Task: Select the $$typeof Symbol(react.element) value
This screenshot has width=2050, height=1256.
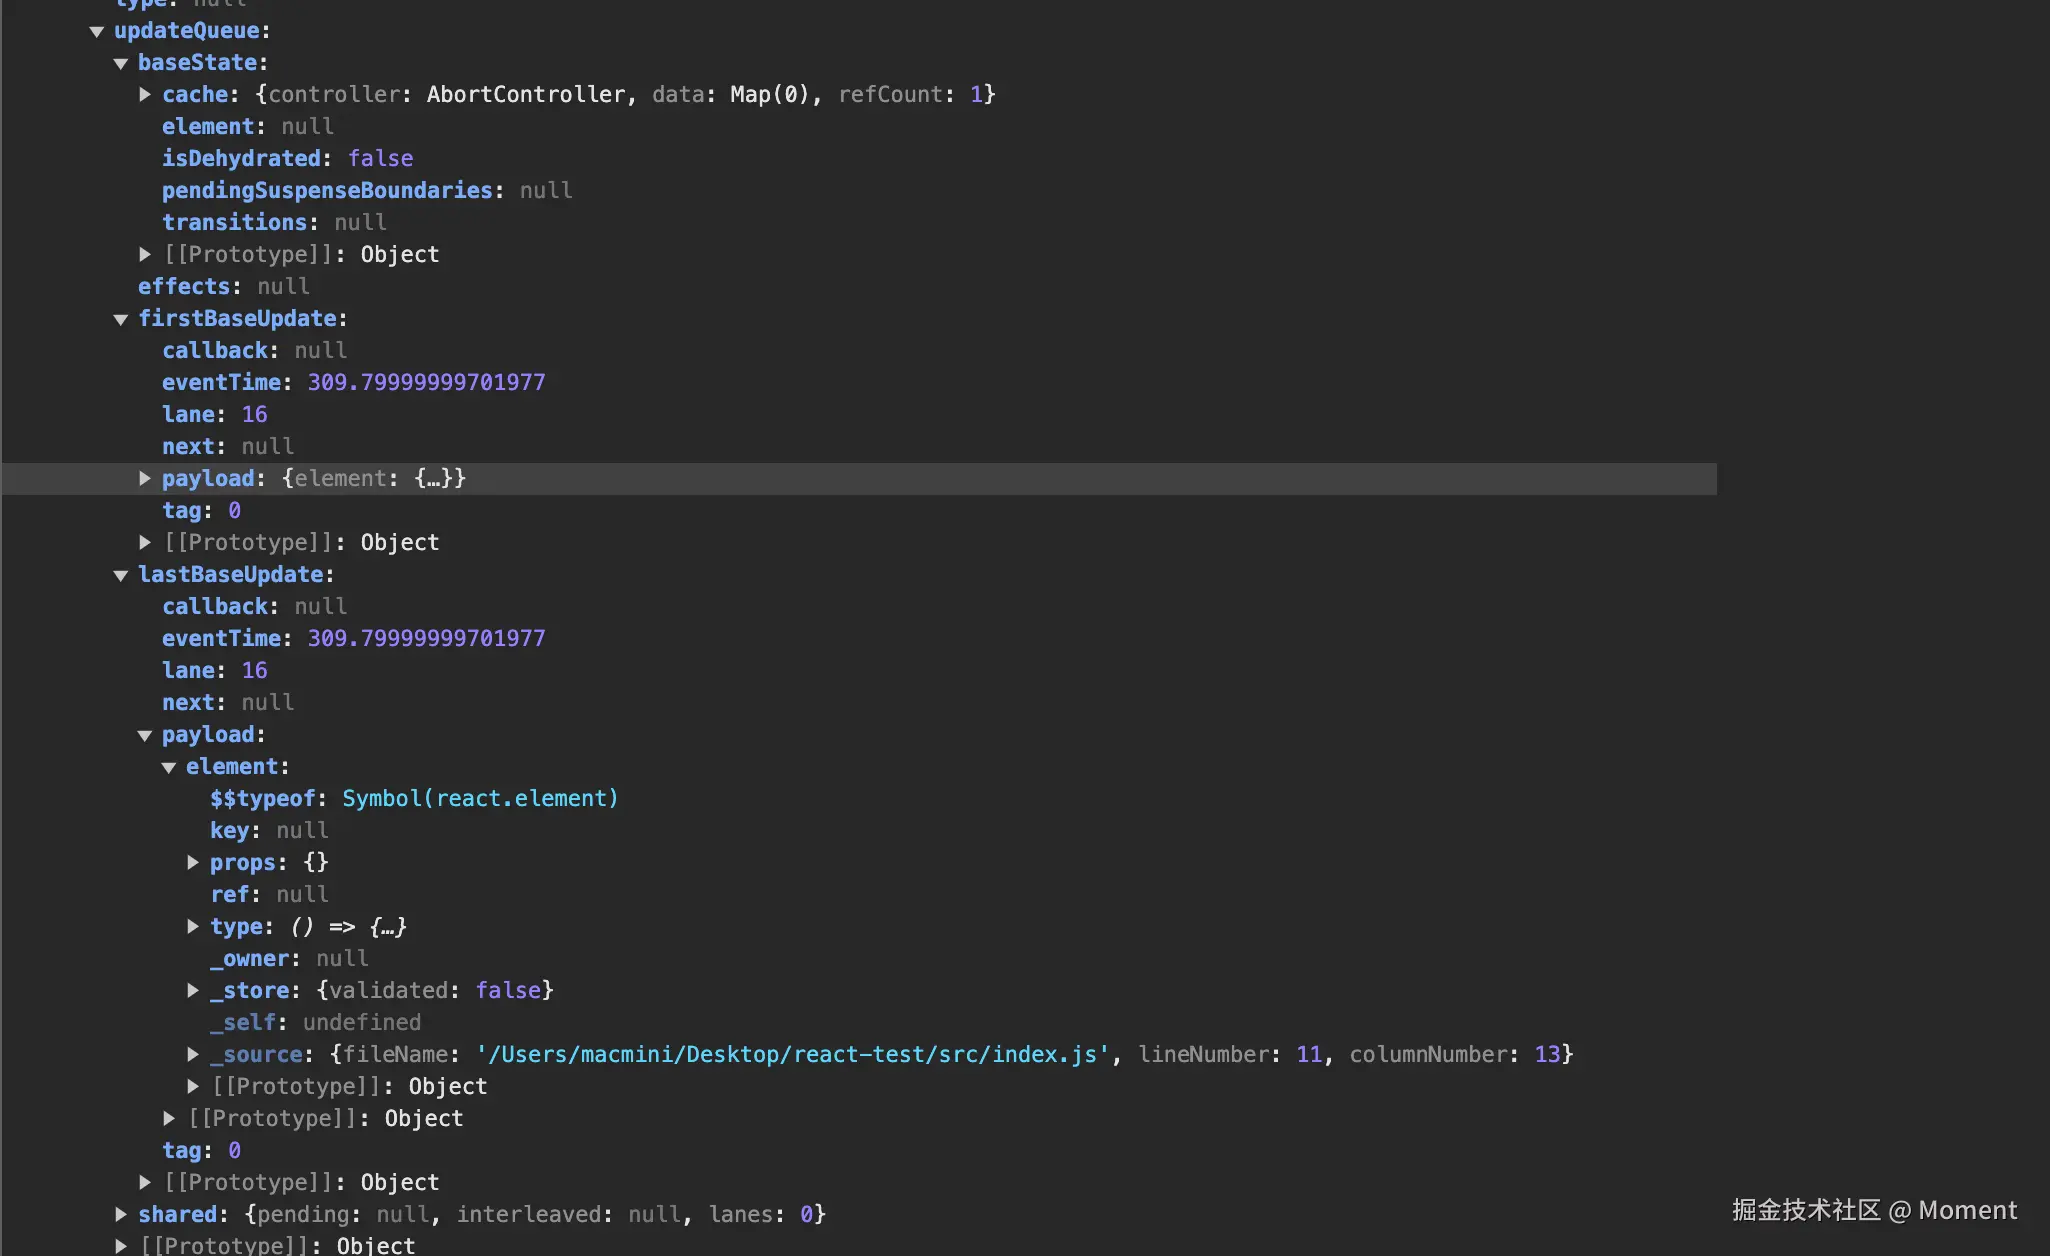Action: pyautogui.click(x=480, y=798)
